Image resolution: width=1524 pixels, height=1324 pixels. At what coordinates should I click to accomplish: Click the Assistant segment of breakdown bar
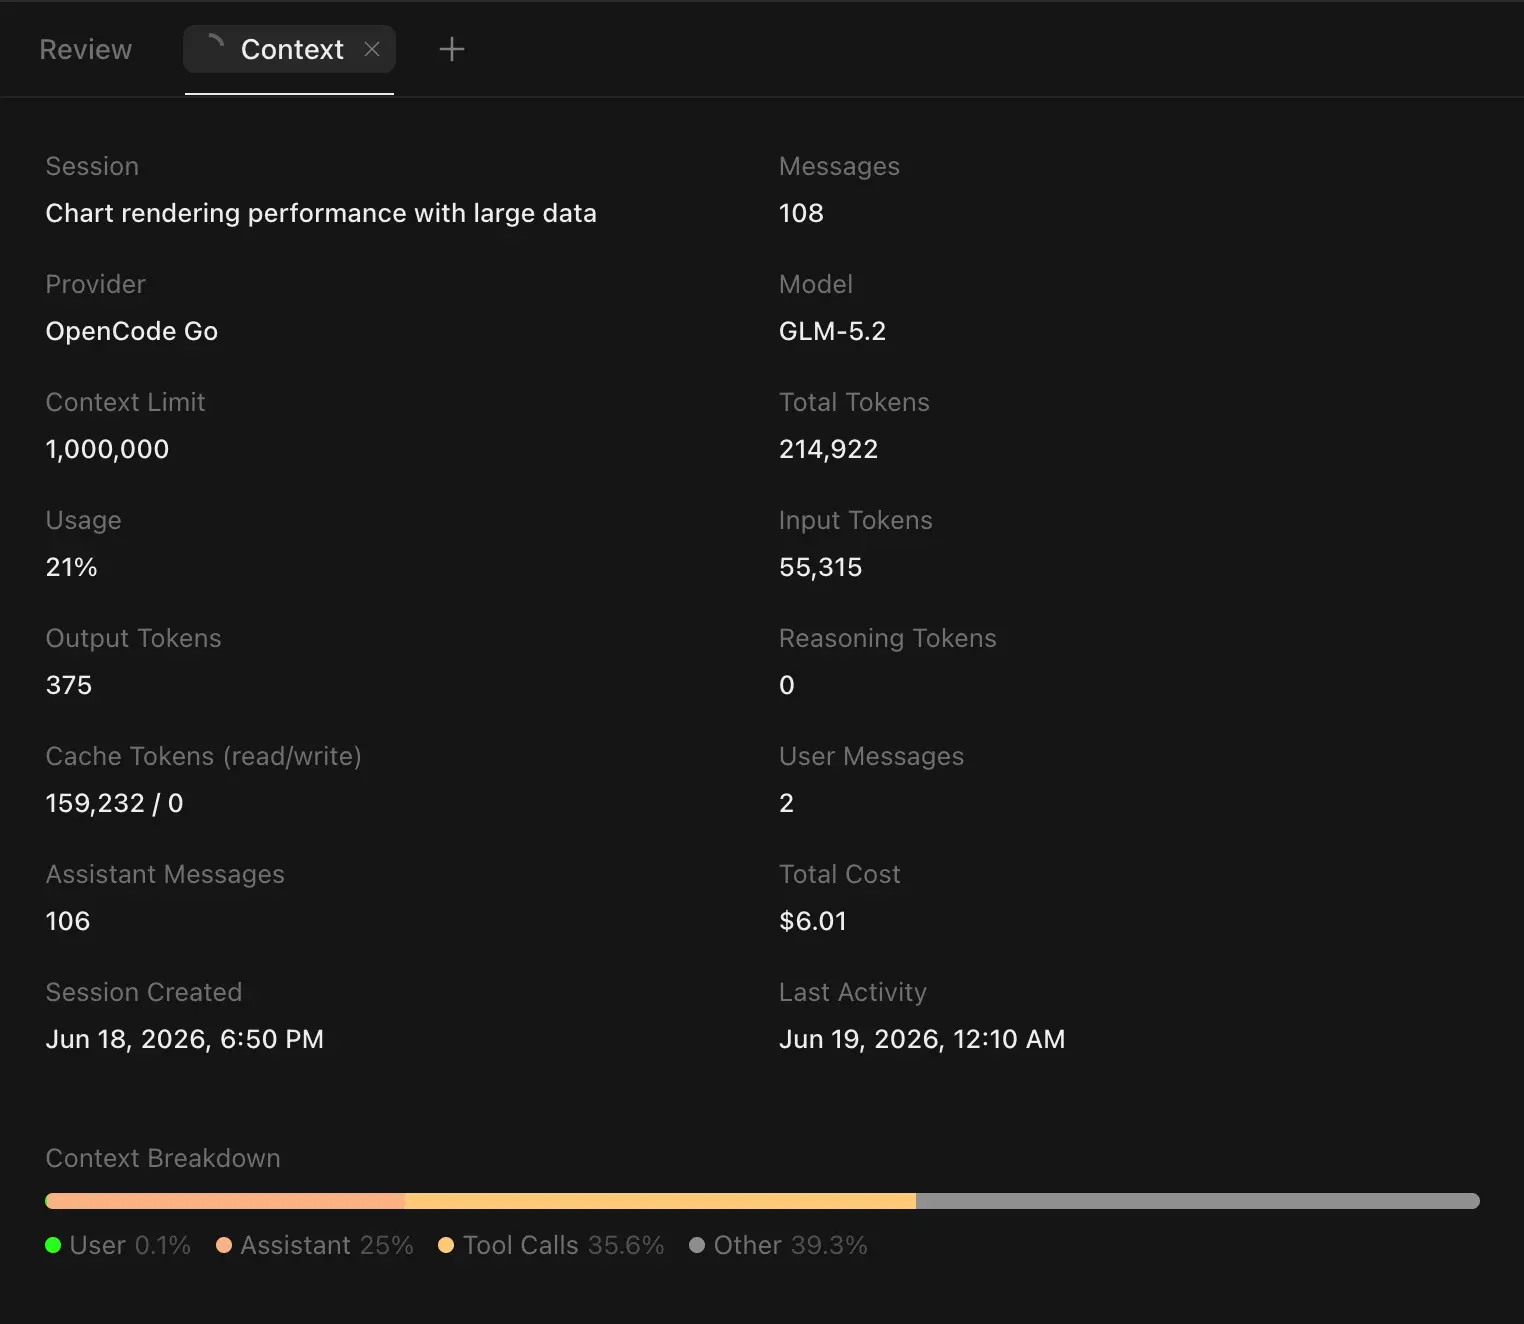pyautogui.click(x=226, y=1201)
